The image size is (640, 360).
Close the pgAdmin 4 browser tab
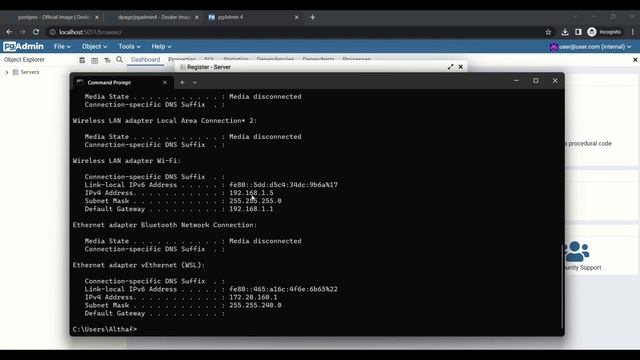point(297,17)
